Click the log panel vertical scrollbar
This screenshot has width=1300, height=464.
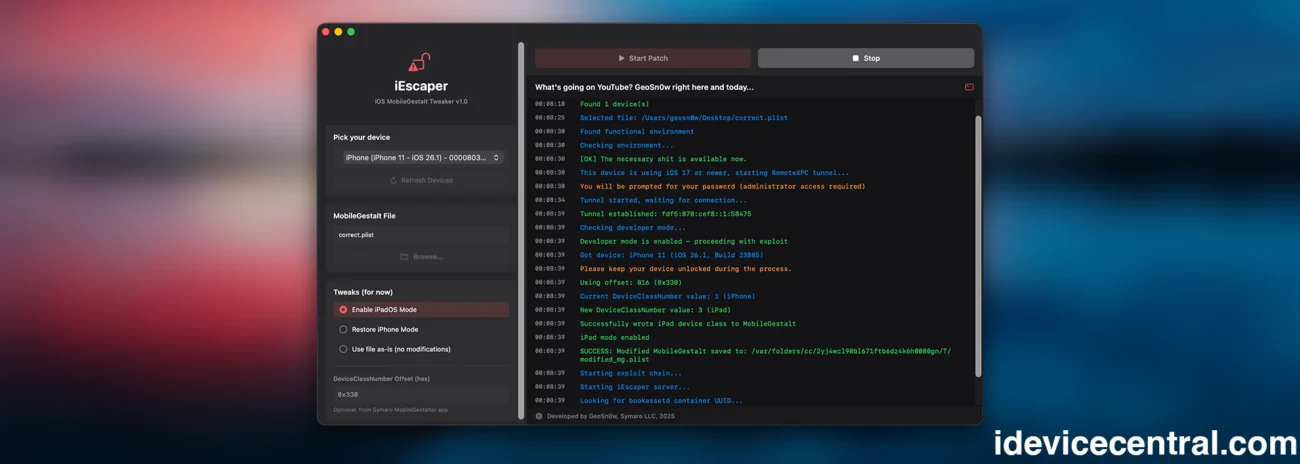[978, 245]
